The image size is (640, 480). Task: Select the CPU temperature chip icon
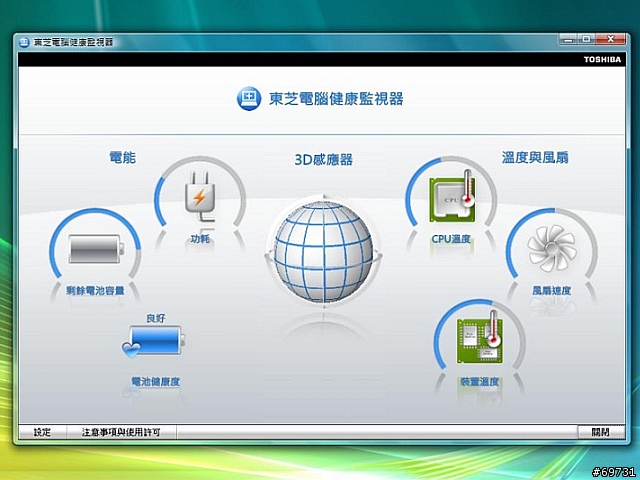[x=452, y=197]
